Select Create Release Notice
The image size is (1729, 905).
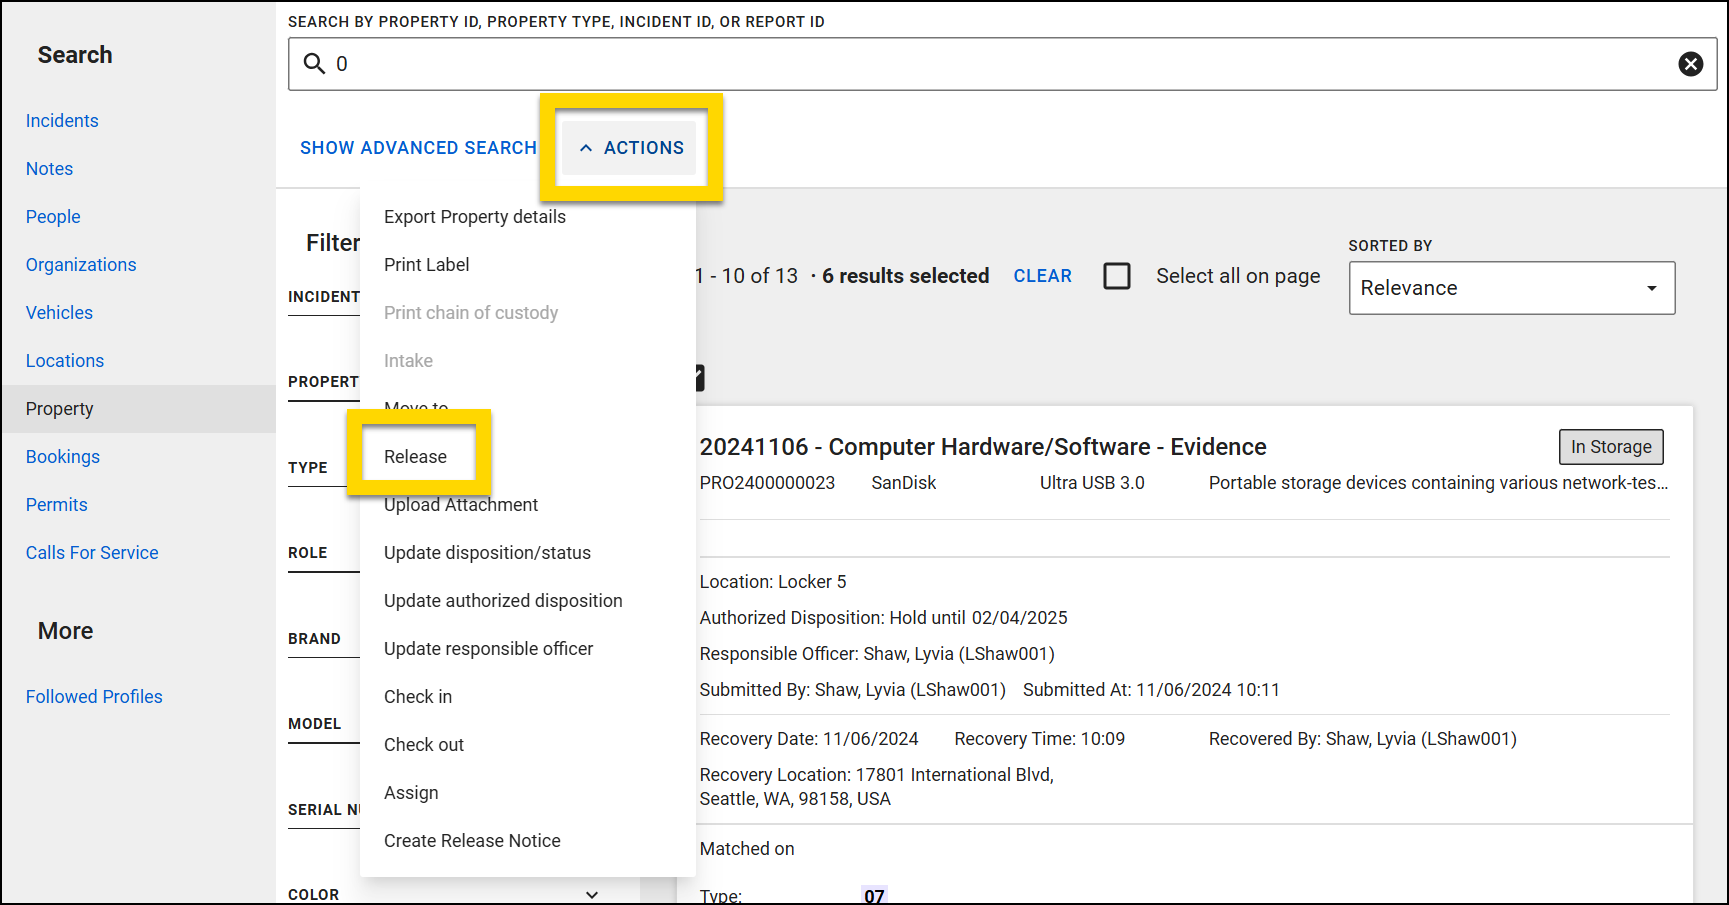pos(472,840)
